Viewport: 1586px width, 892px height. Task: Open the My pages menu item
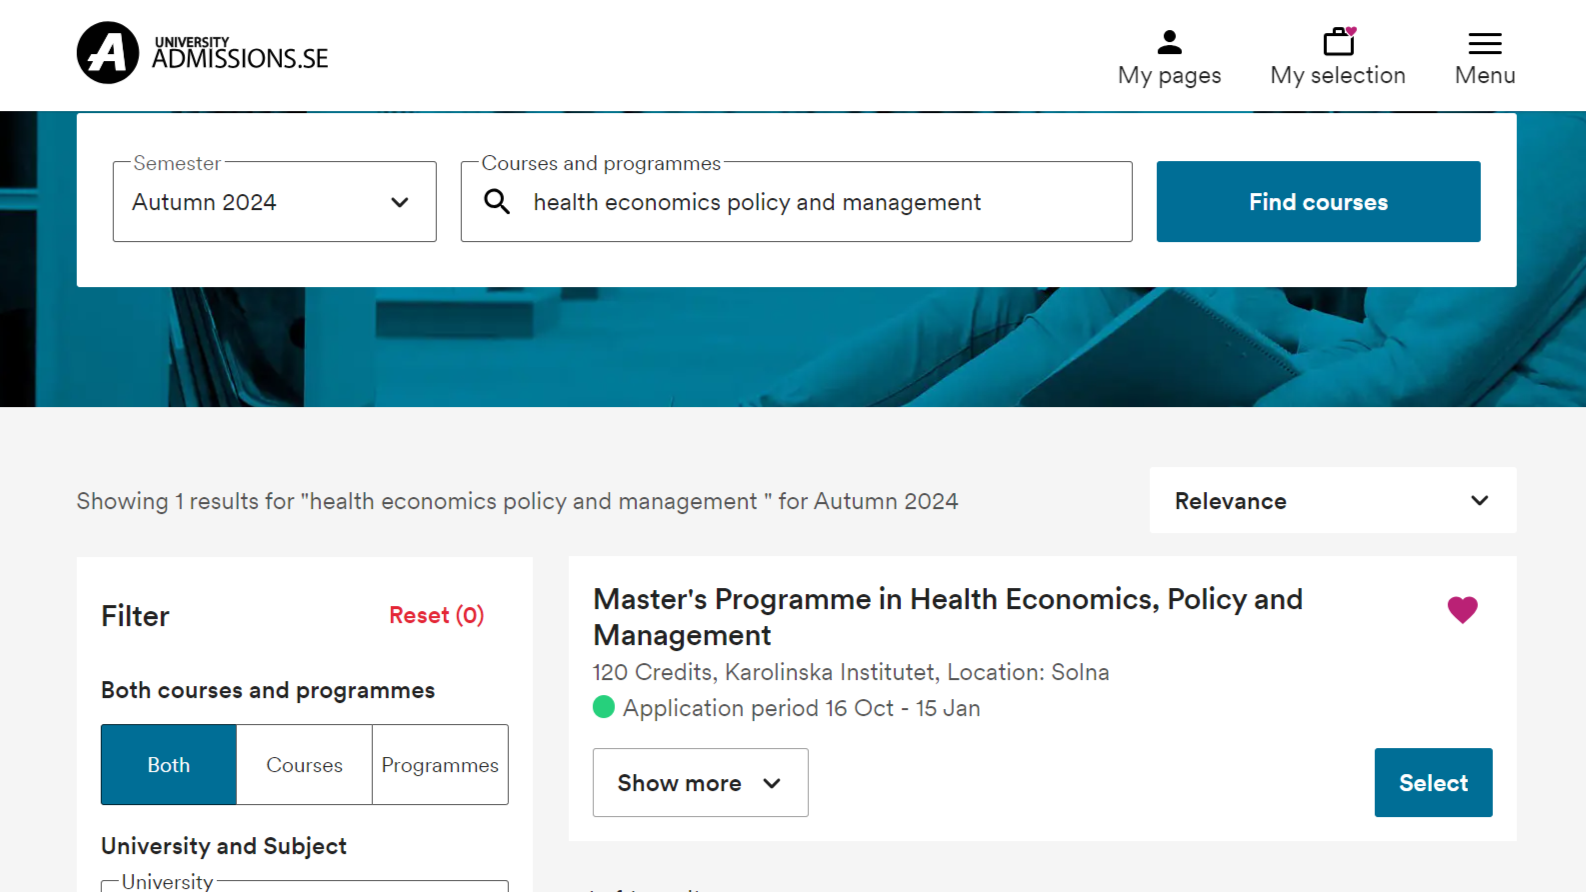click(1169, 57)
